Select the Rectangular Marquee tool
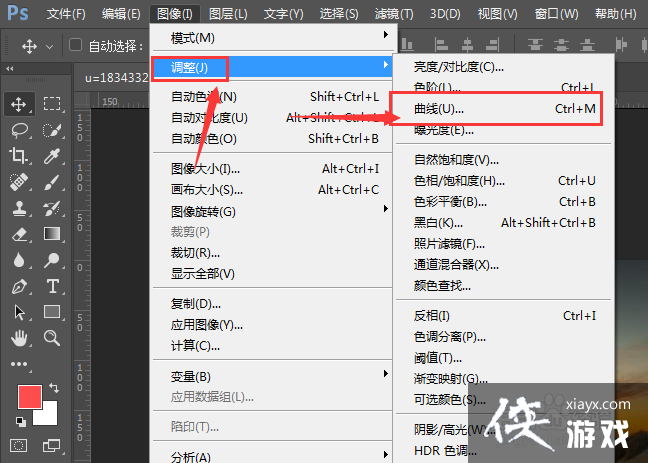The width and height of the screenshot is (648, 463). [52, 104]
